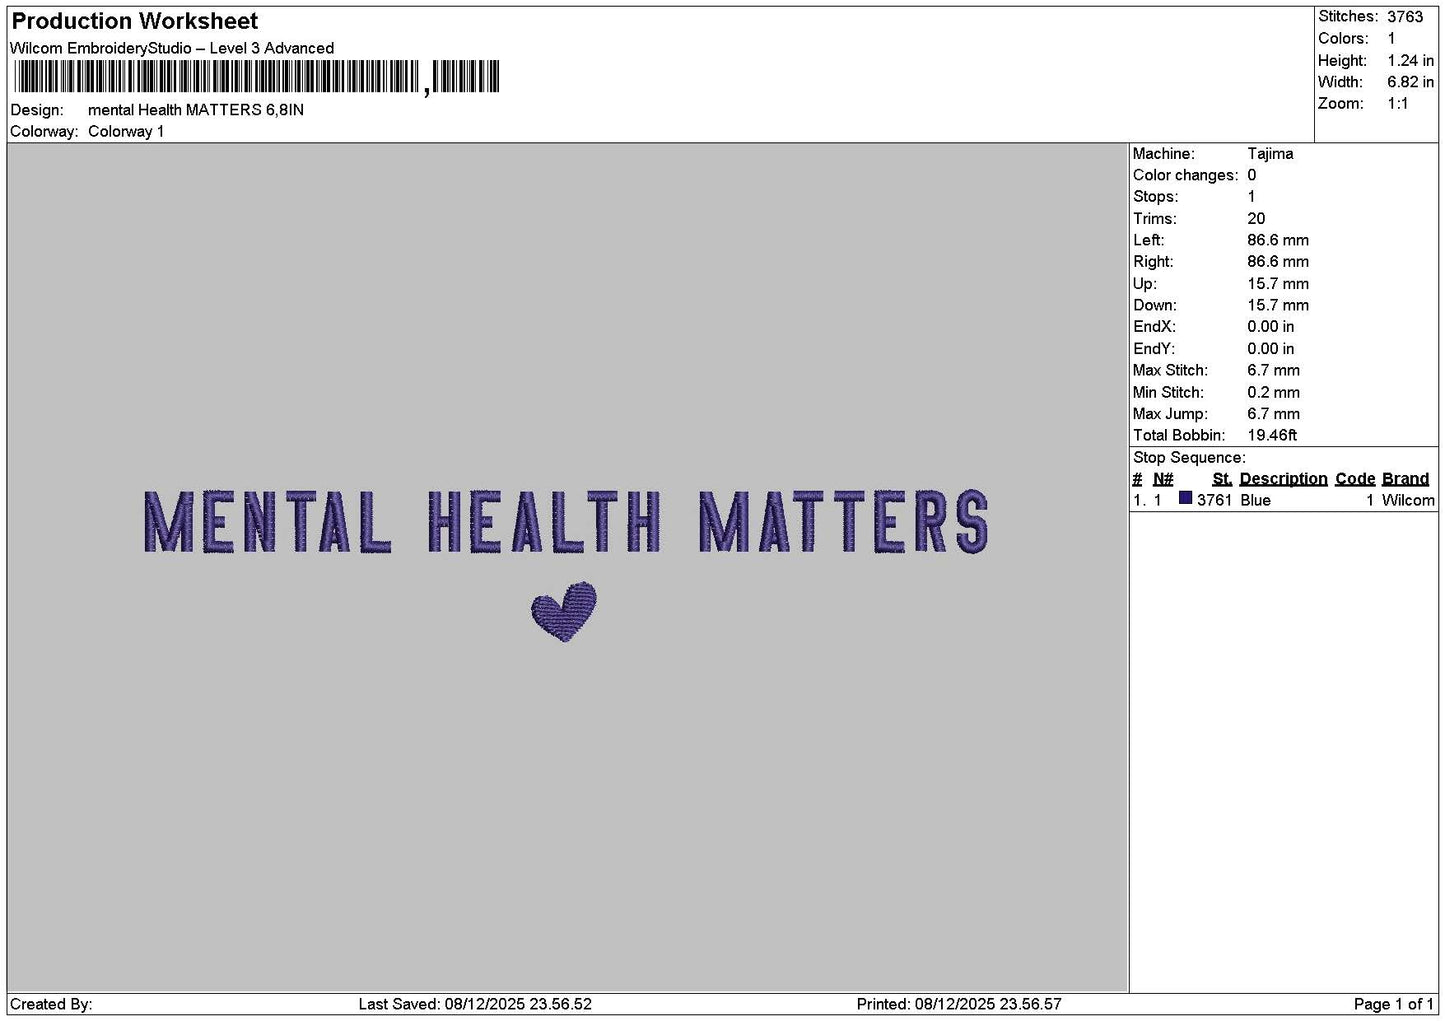Click the Last Saved timestamp
1445x1021 pixels.
click(x=475, y=1004)
